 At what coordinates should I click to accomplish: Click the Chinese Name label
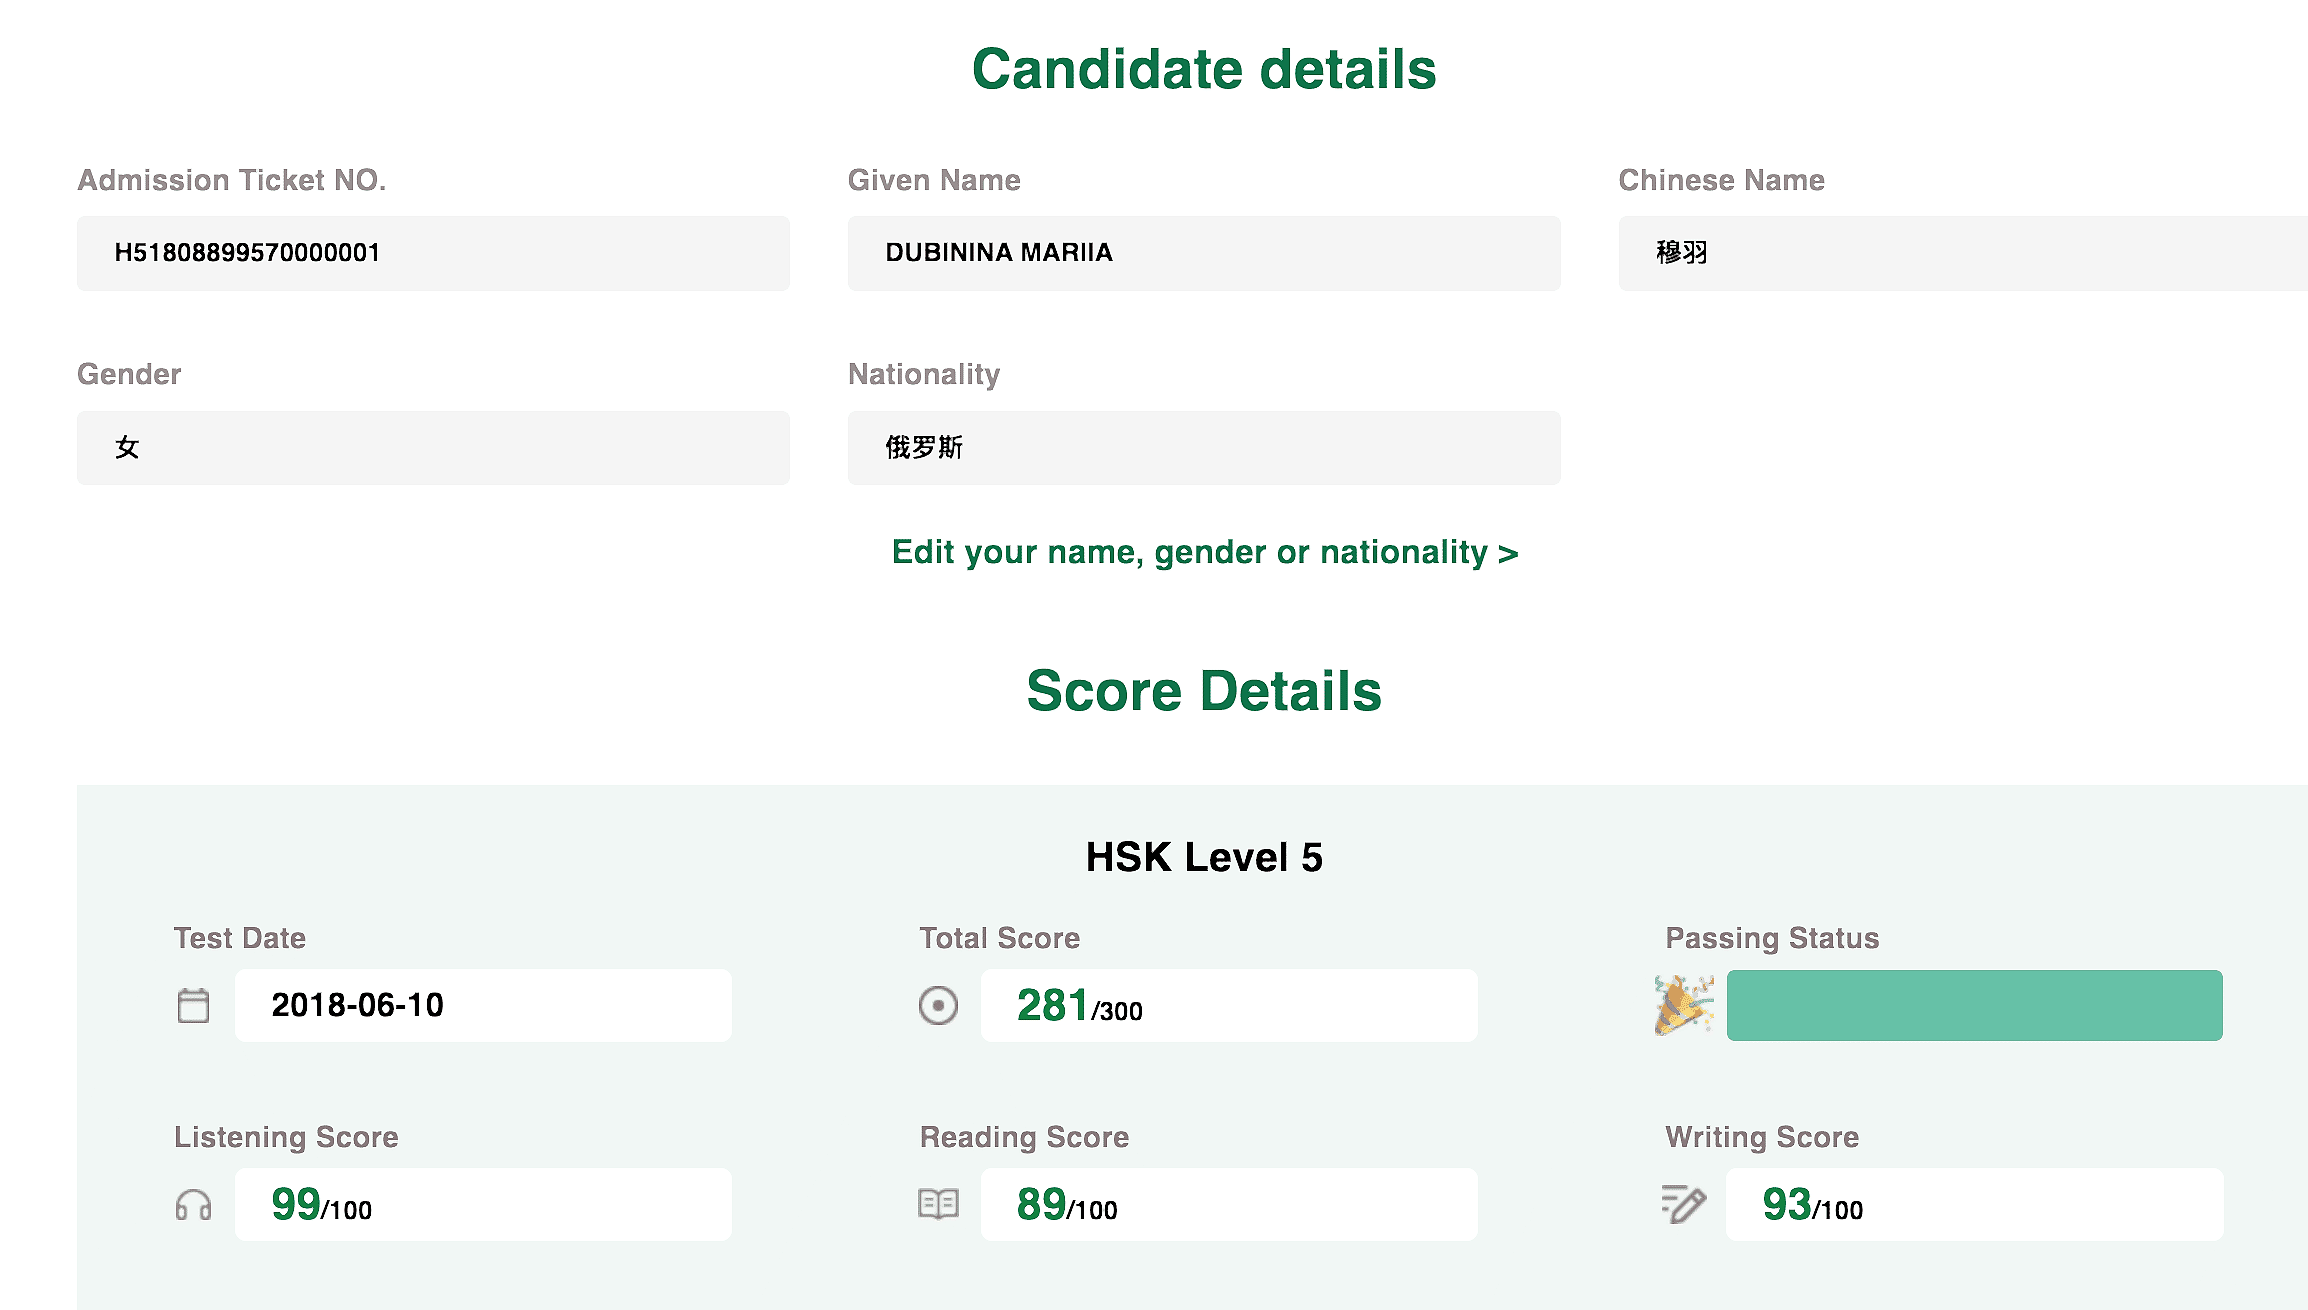pos(1722,180)
